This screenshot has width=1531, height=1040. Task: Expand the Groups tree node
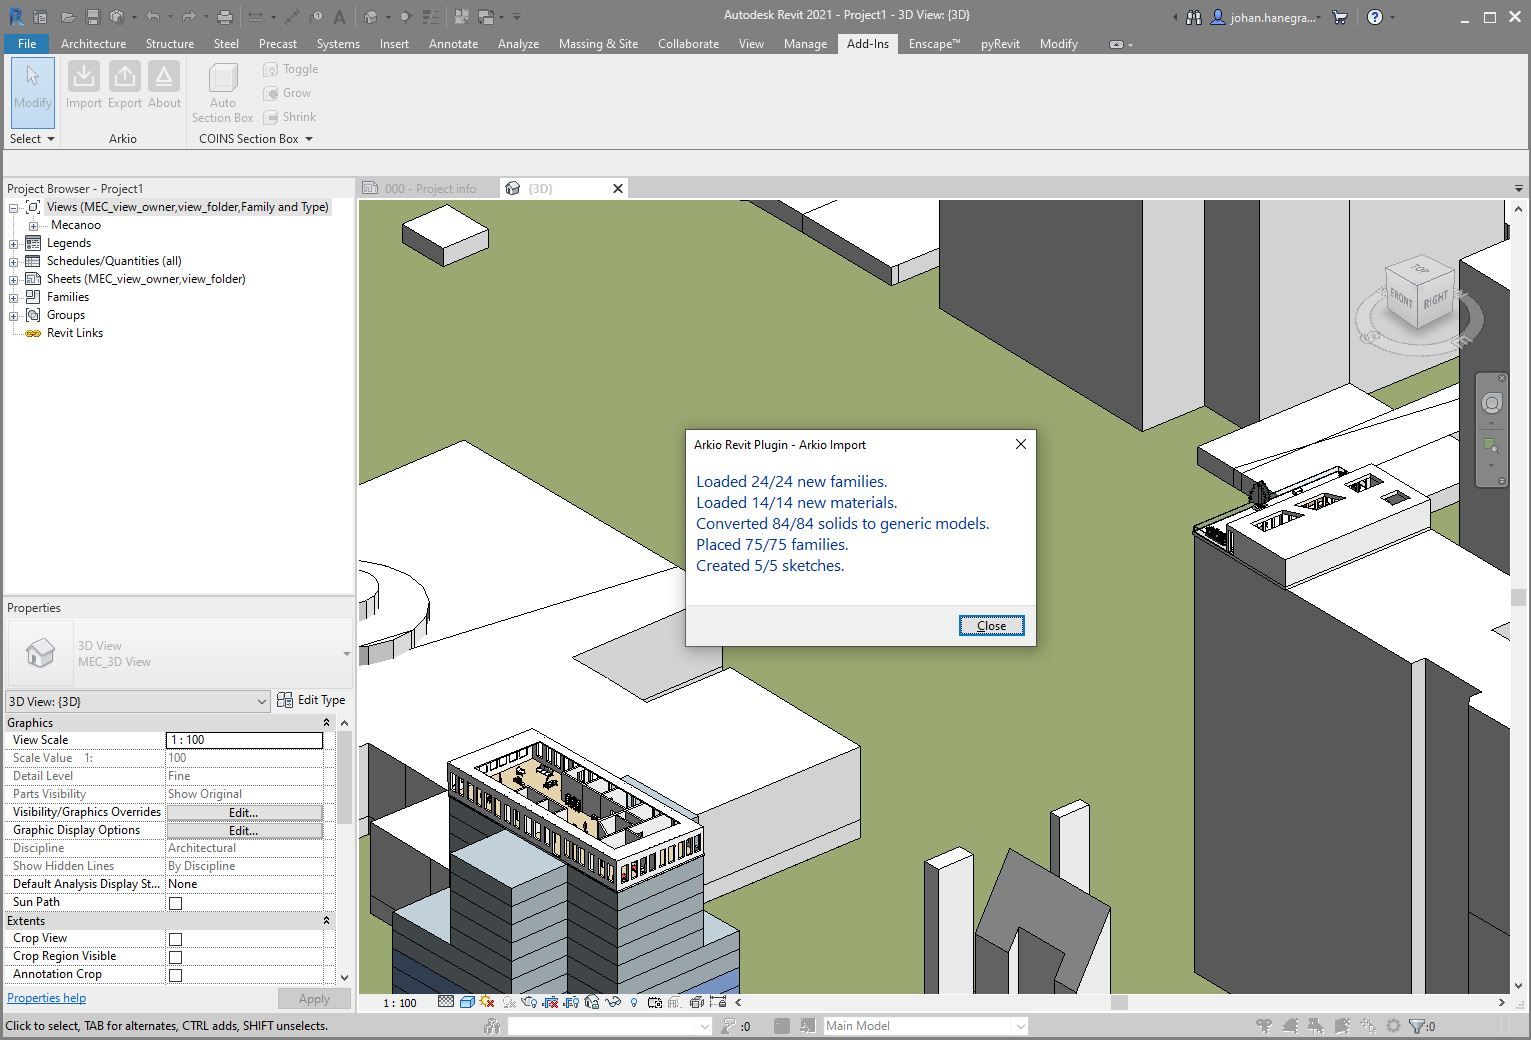click(x=14, y=316)
